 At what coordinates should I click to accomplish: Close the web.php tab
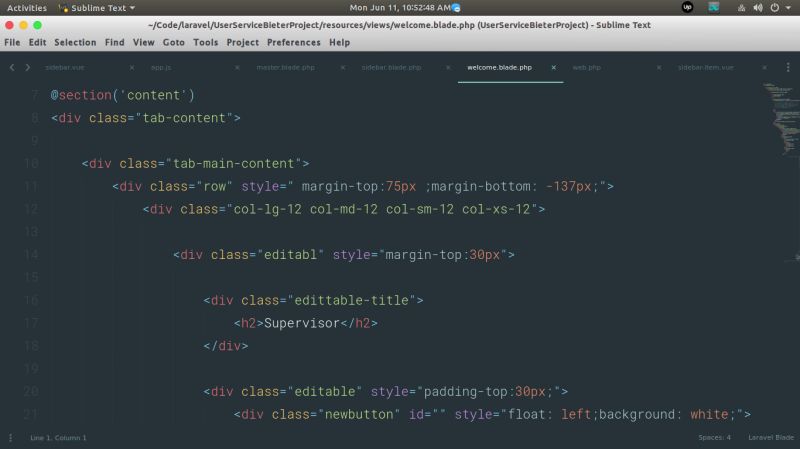pyautogui.click(x=659, y=67)
